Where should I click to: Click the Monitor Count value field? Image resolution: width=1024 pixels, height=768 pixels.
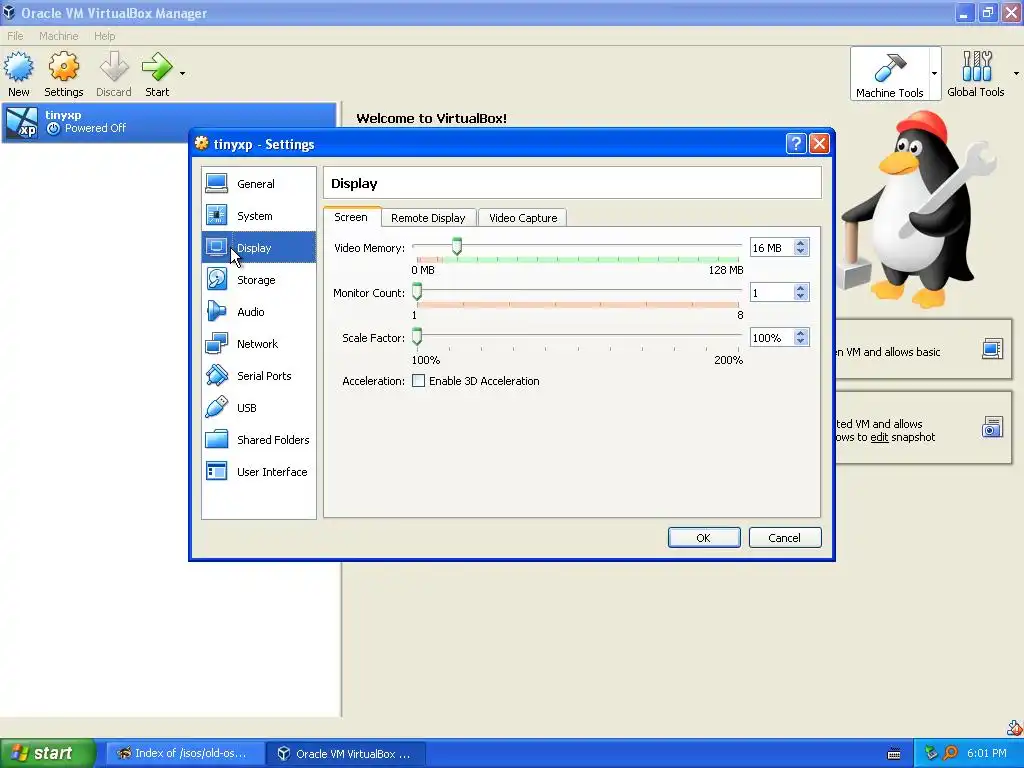coord(771,293)
